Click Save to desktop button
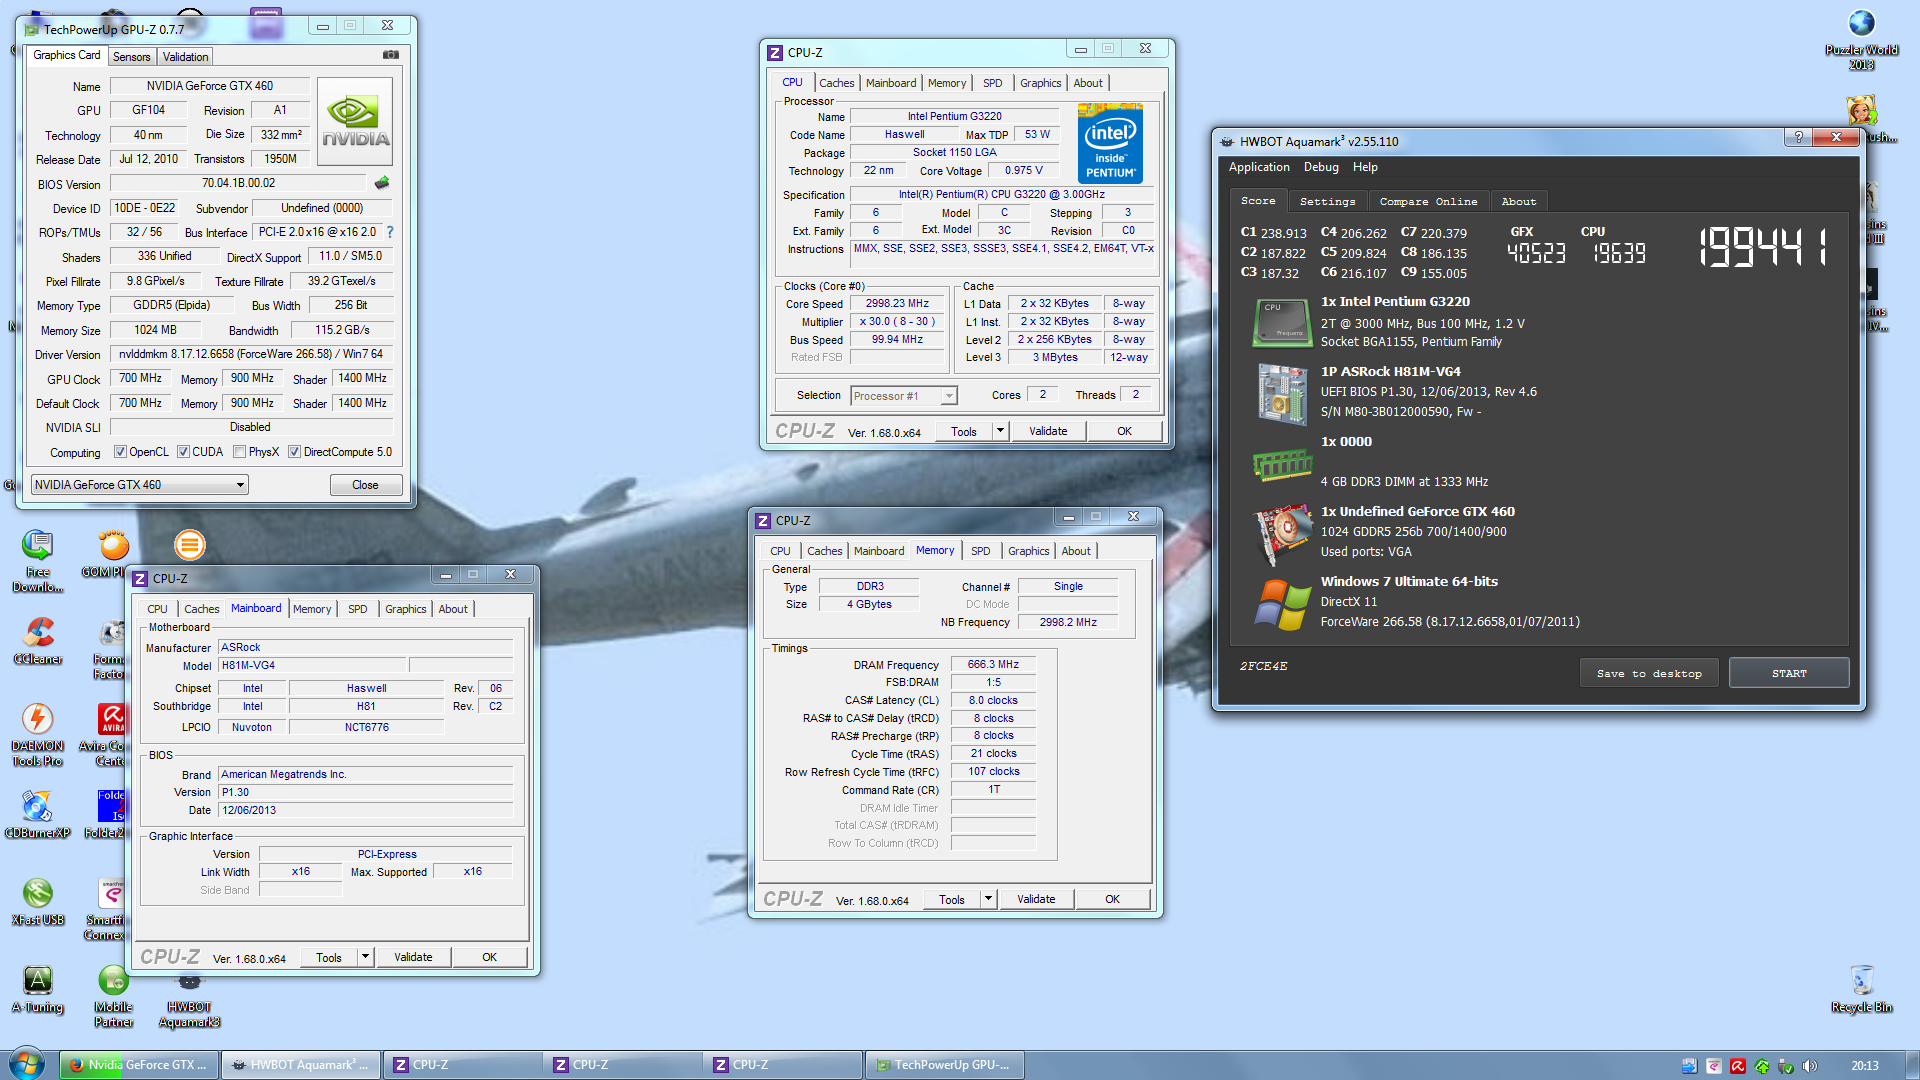Screen dimensions: 1920x1080 pos(1649,673)
